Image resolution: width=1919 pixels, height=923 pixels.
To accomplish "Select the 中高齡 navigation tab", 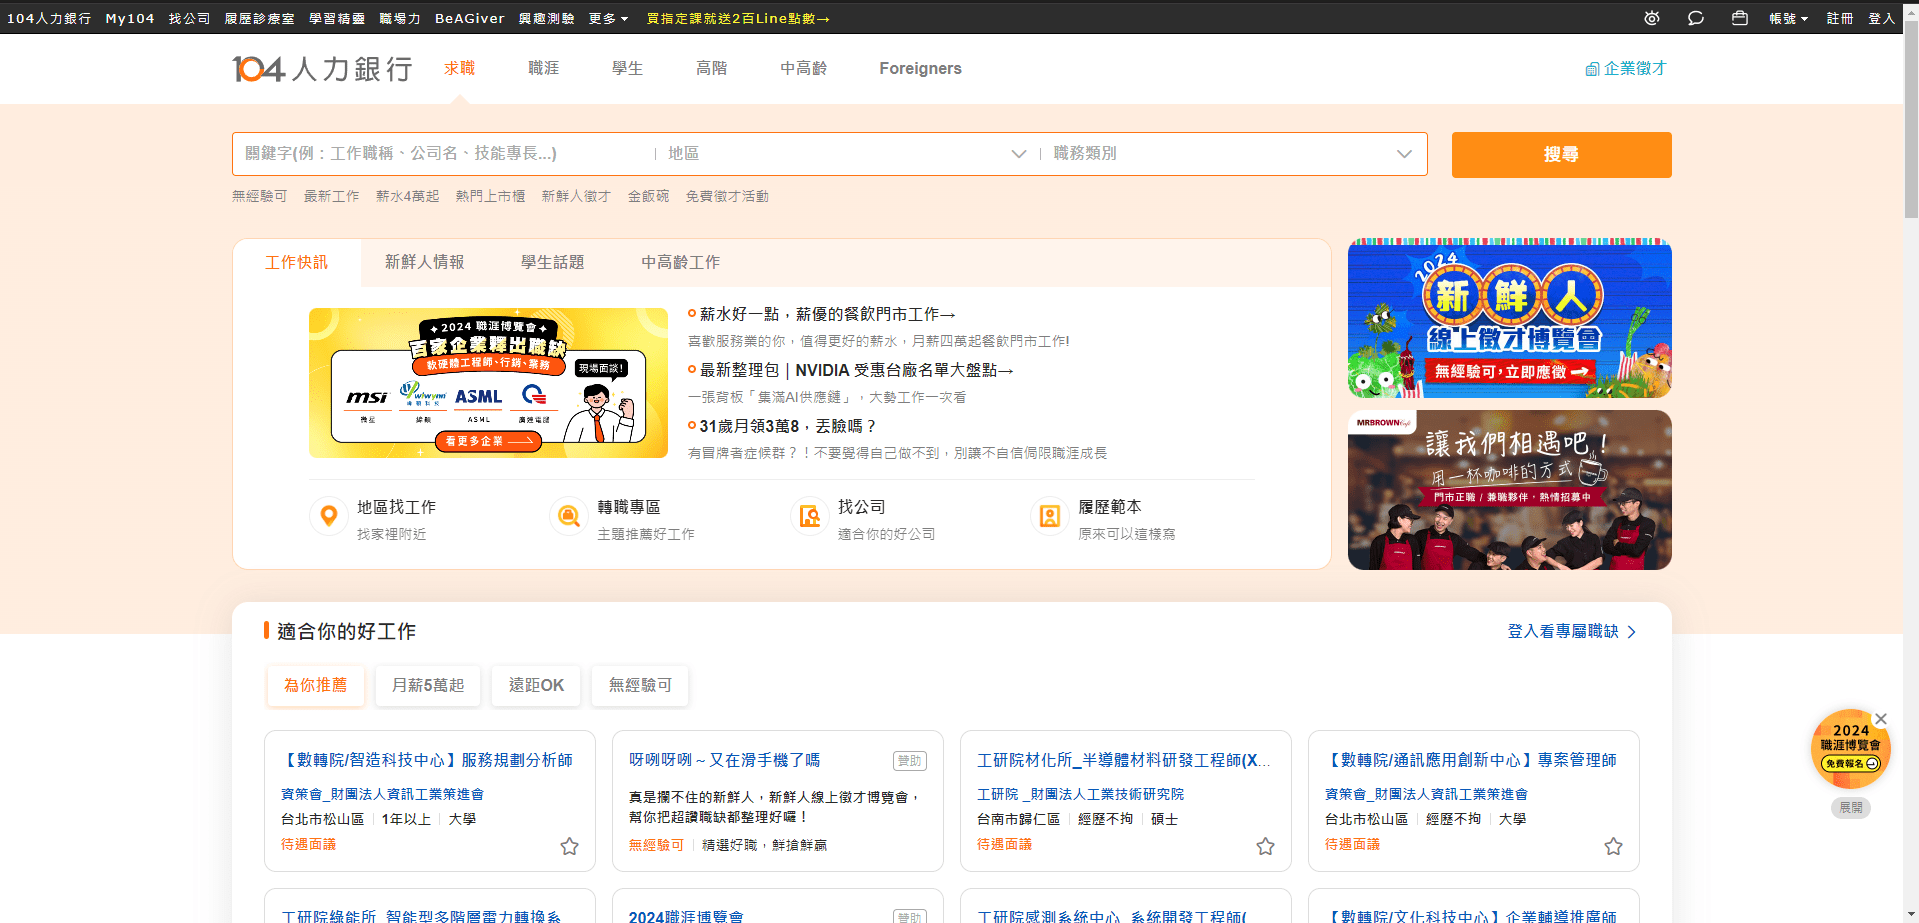I will coord(804,68).
